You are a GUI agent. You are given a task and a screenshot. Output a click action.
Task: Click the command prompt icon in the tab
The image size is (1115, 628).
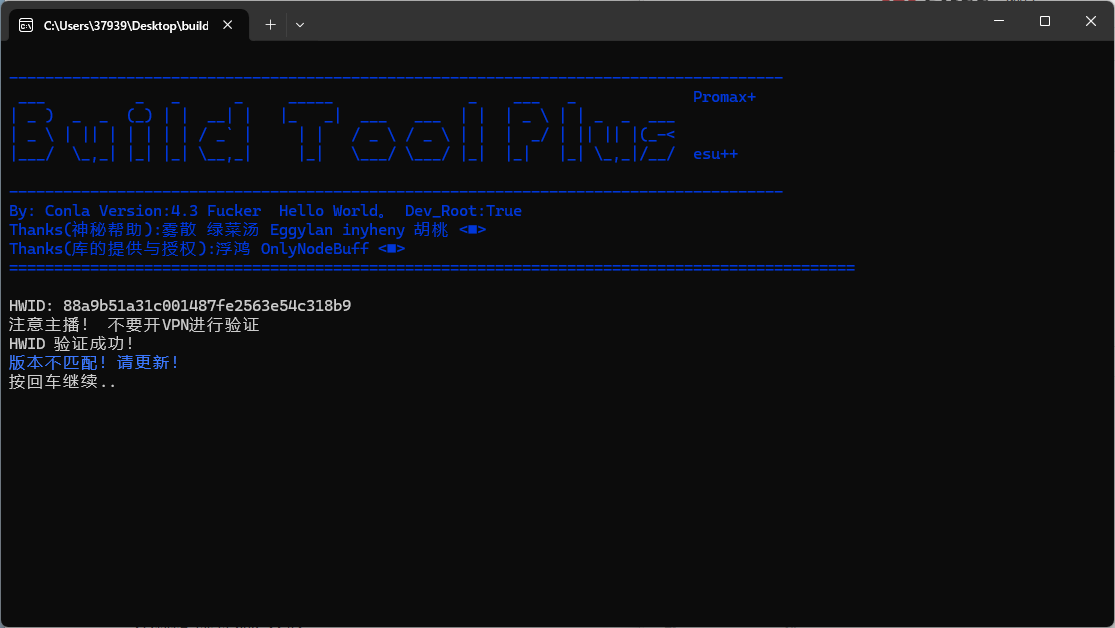pos(26,25)
